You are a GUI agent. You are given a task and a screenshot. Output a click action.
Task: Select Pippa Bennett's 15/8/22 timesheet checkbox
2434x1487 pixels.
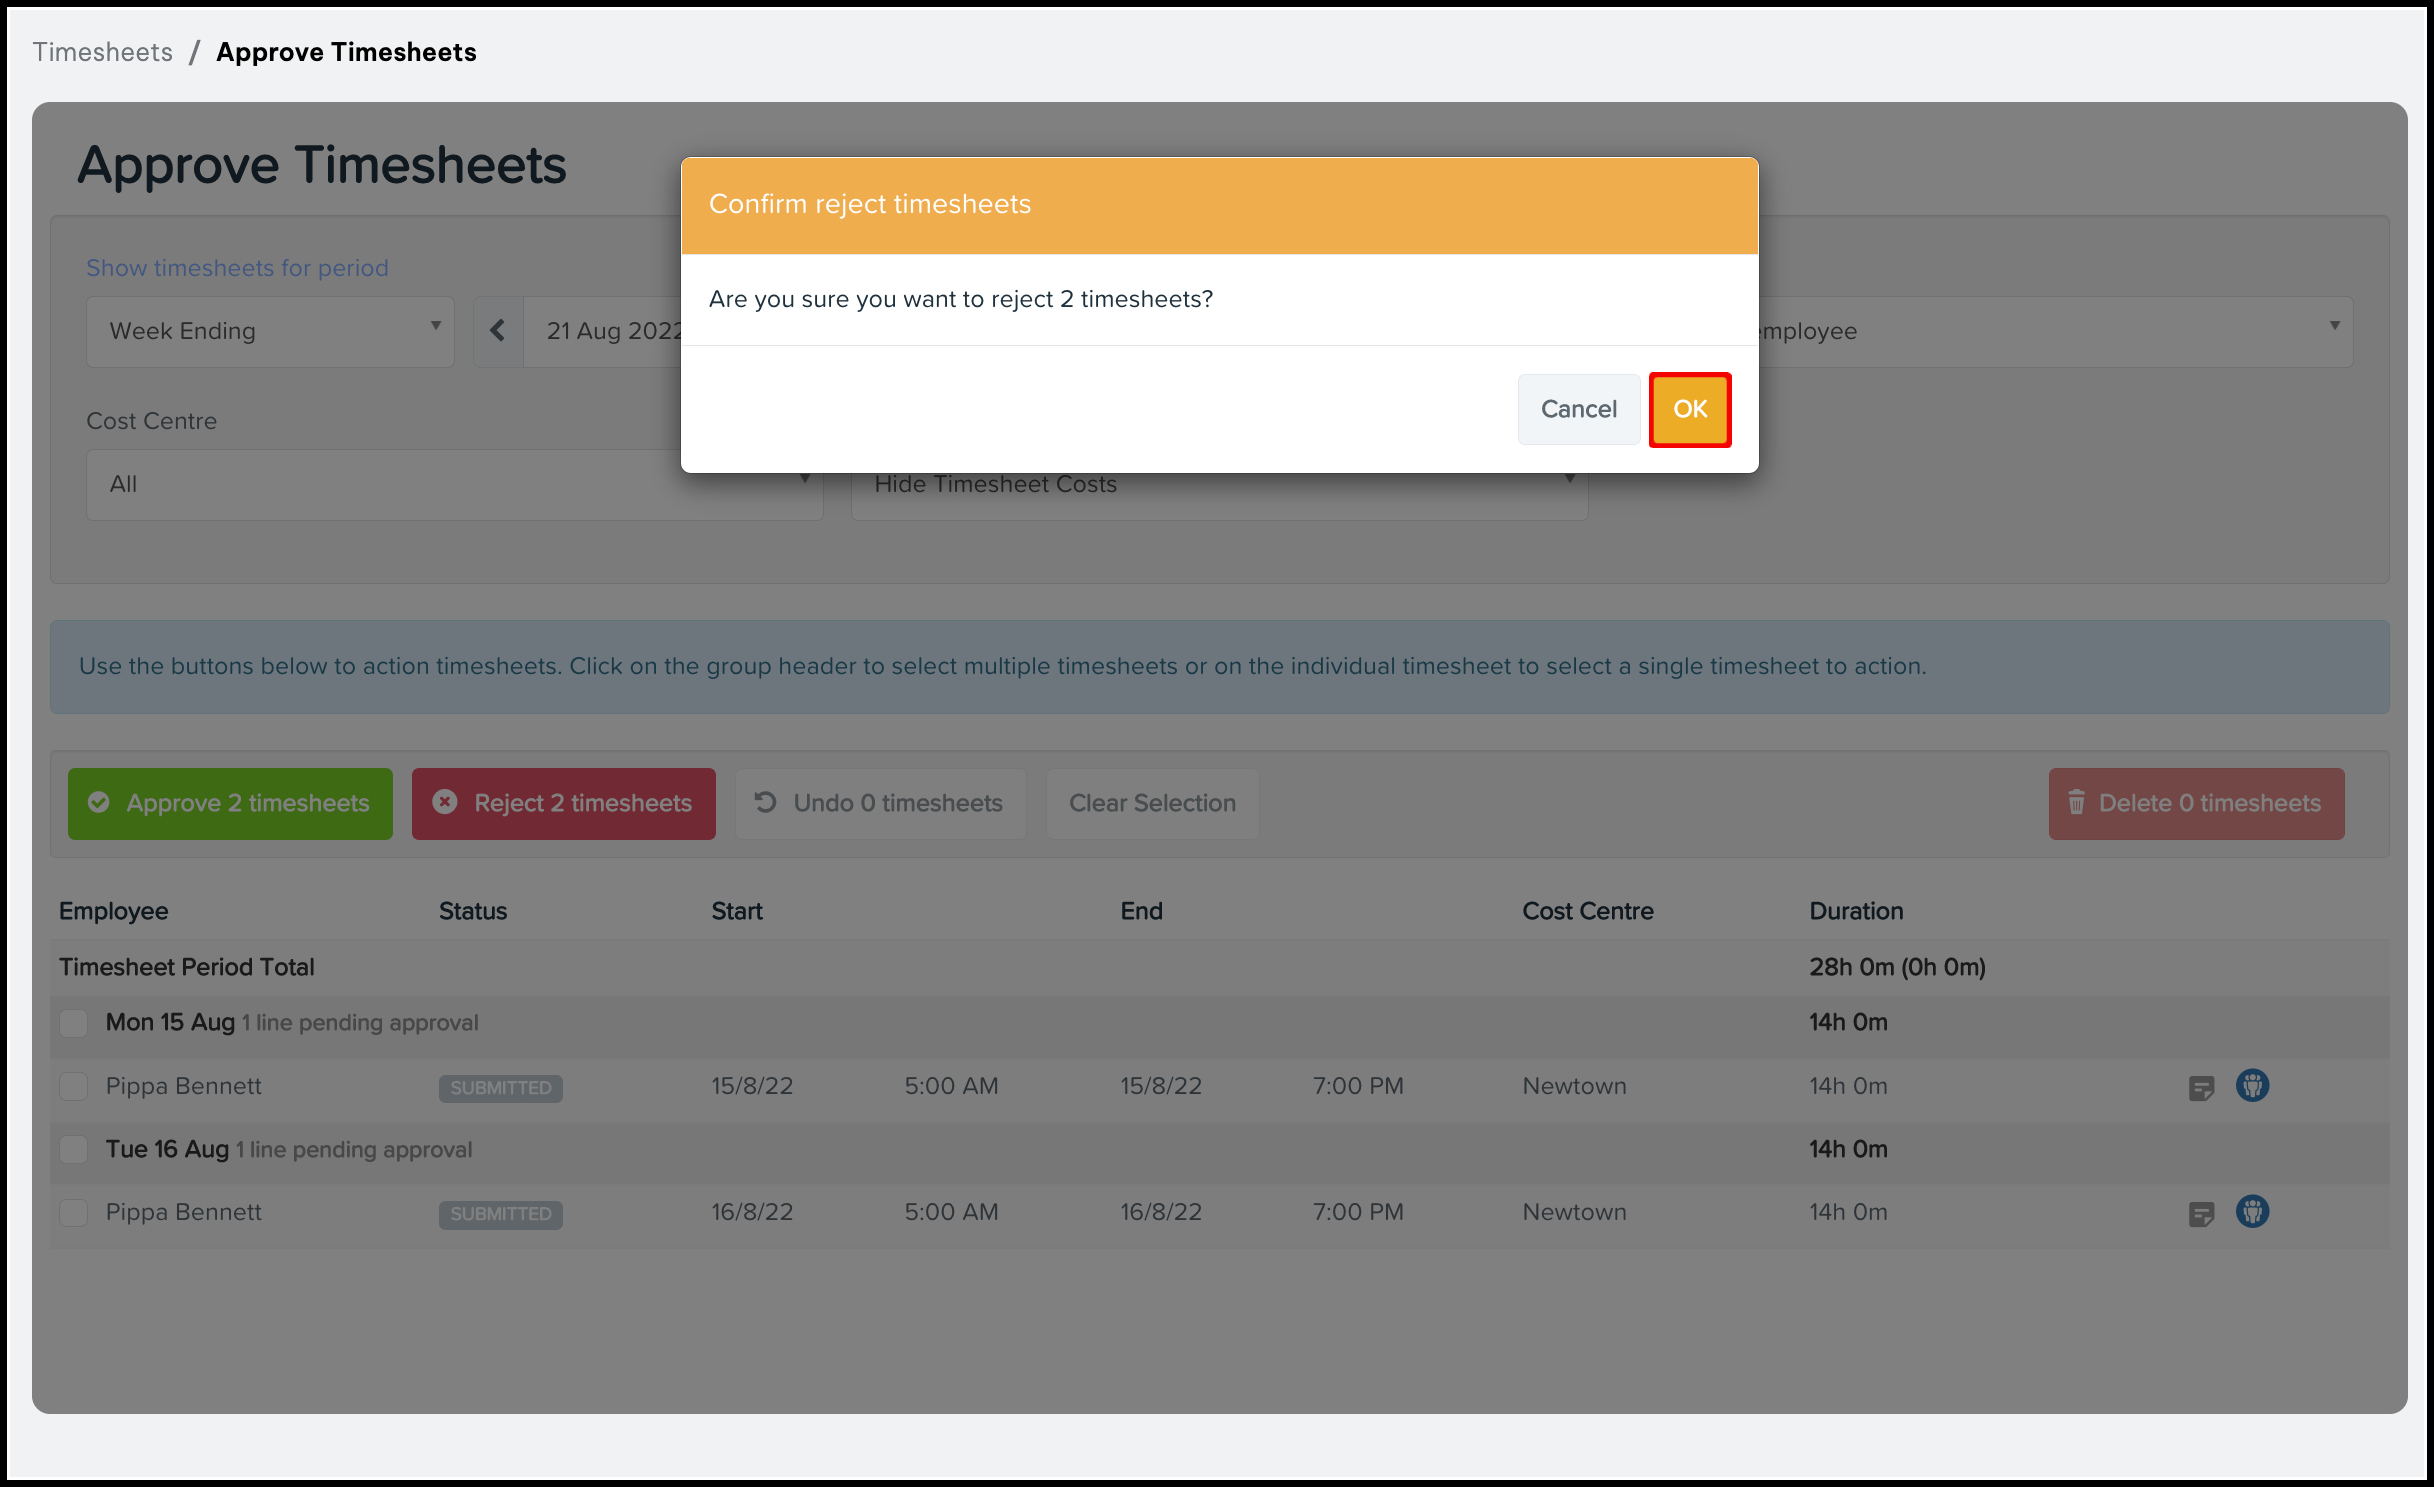coord(74,1086)
